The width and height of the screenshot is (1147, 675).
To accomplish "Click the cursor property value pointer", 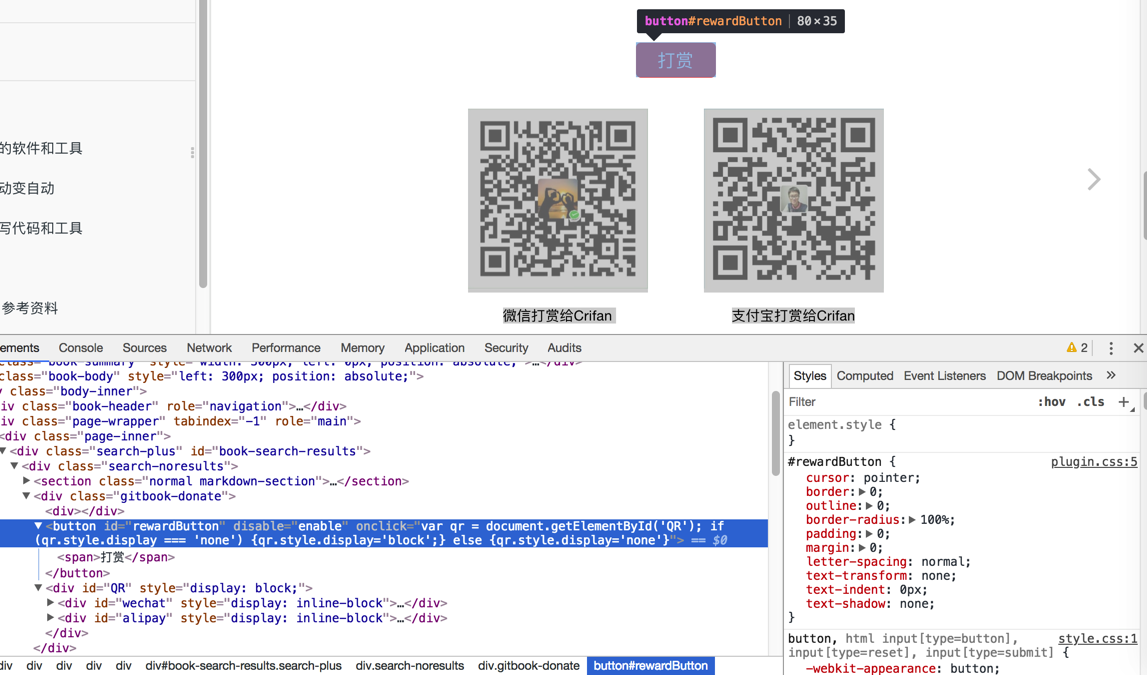I will pos(889,478).
